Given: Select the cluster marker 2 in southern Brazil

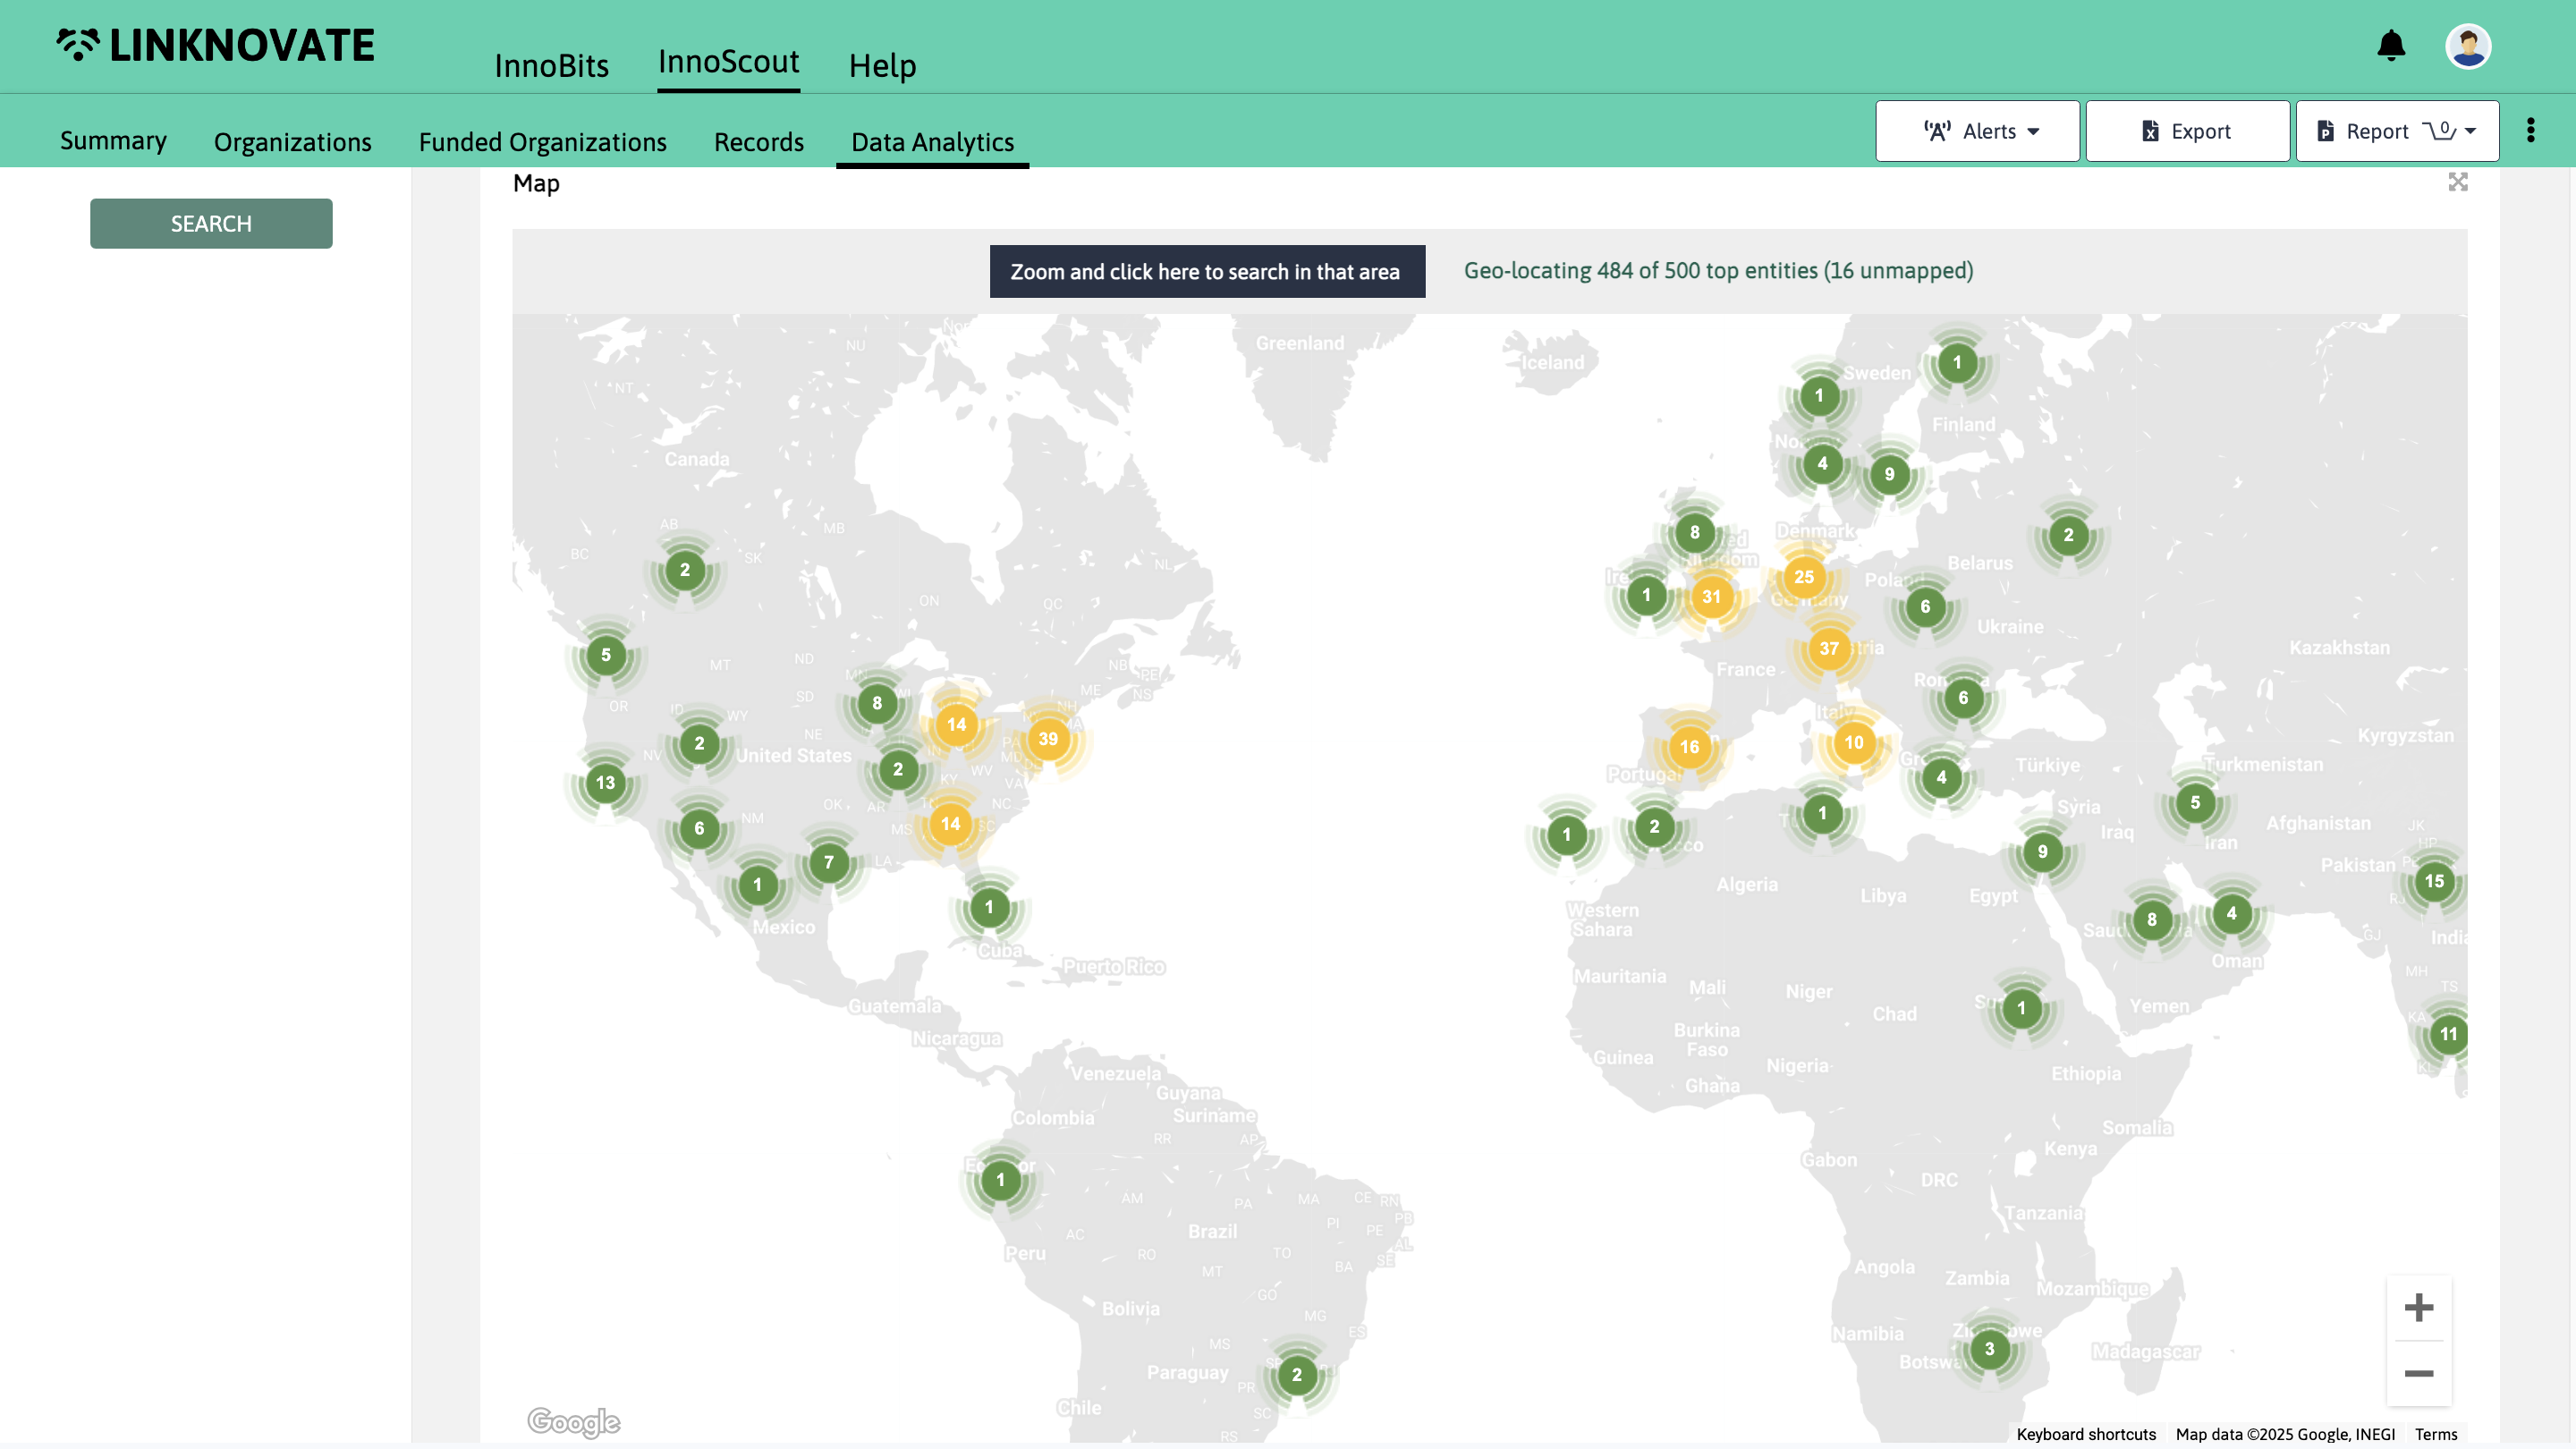Looking at the screenshot, I should click(1297, 1375).
